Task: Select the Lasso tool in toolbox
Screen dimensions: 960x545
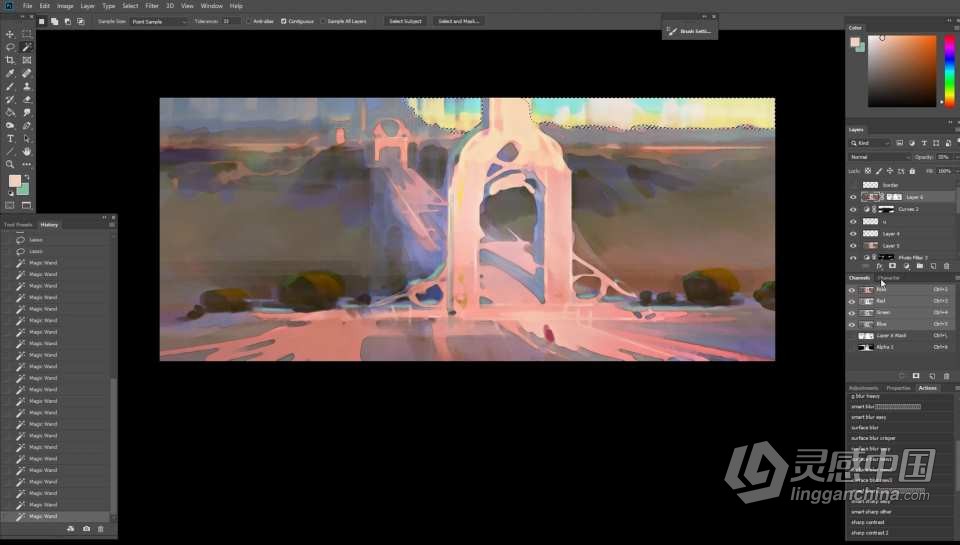Action: pos(10,47)
